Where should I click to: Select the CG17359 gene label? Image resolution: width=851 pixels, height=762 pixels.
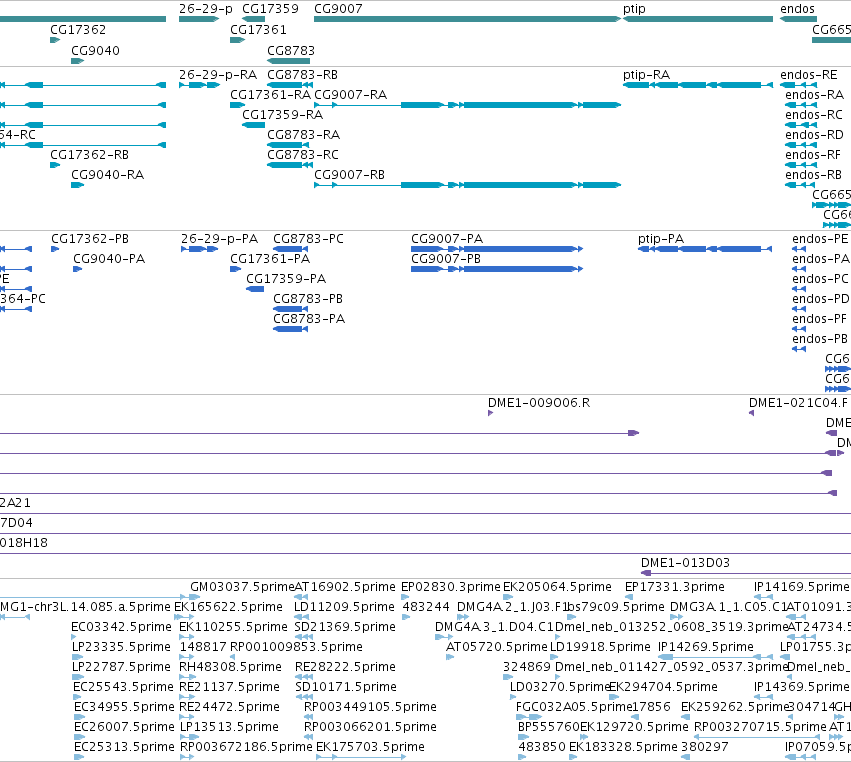click(x=270, y=9)
